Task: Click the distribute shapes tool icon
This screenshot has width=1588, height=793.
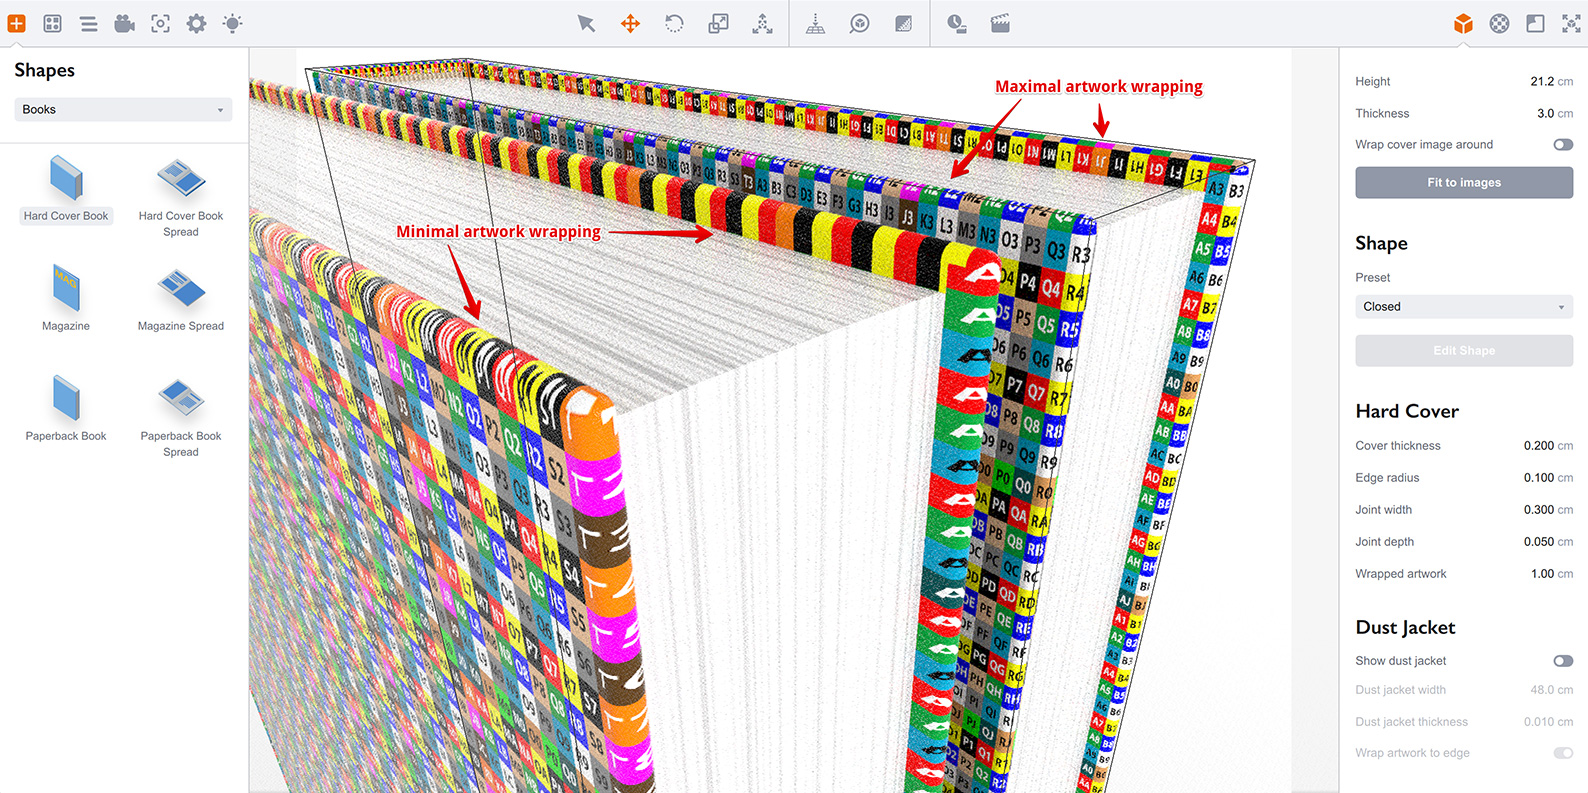Action: coord(763,23)
